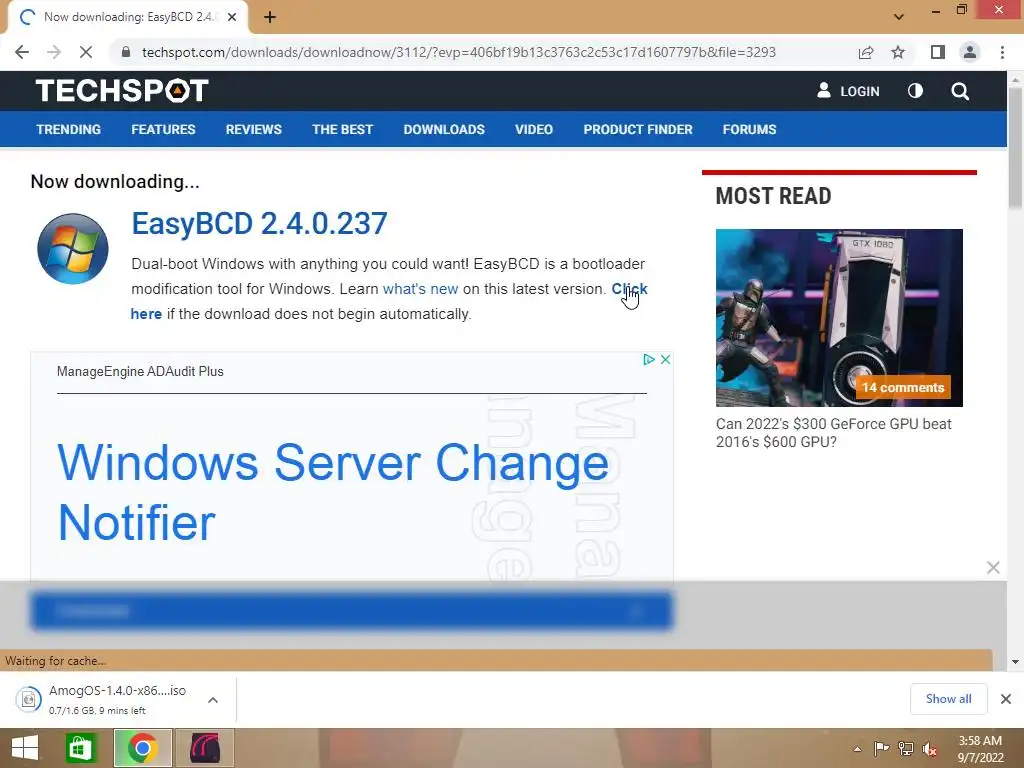Click the Chrome taskbar icon
This screenshot has width=1024, height=768.
[x=142, y=748]
